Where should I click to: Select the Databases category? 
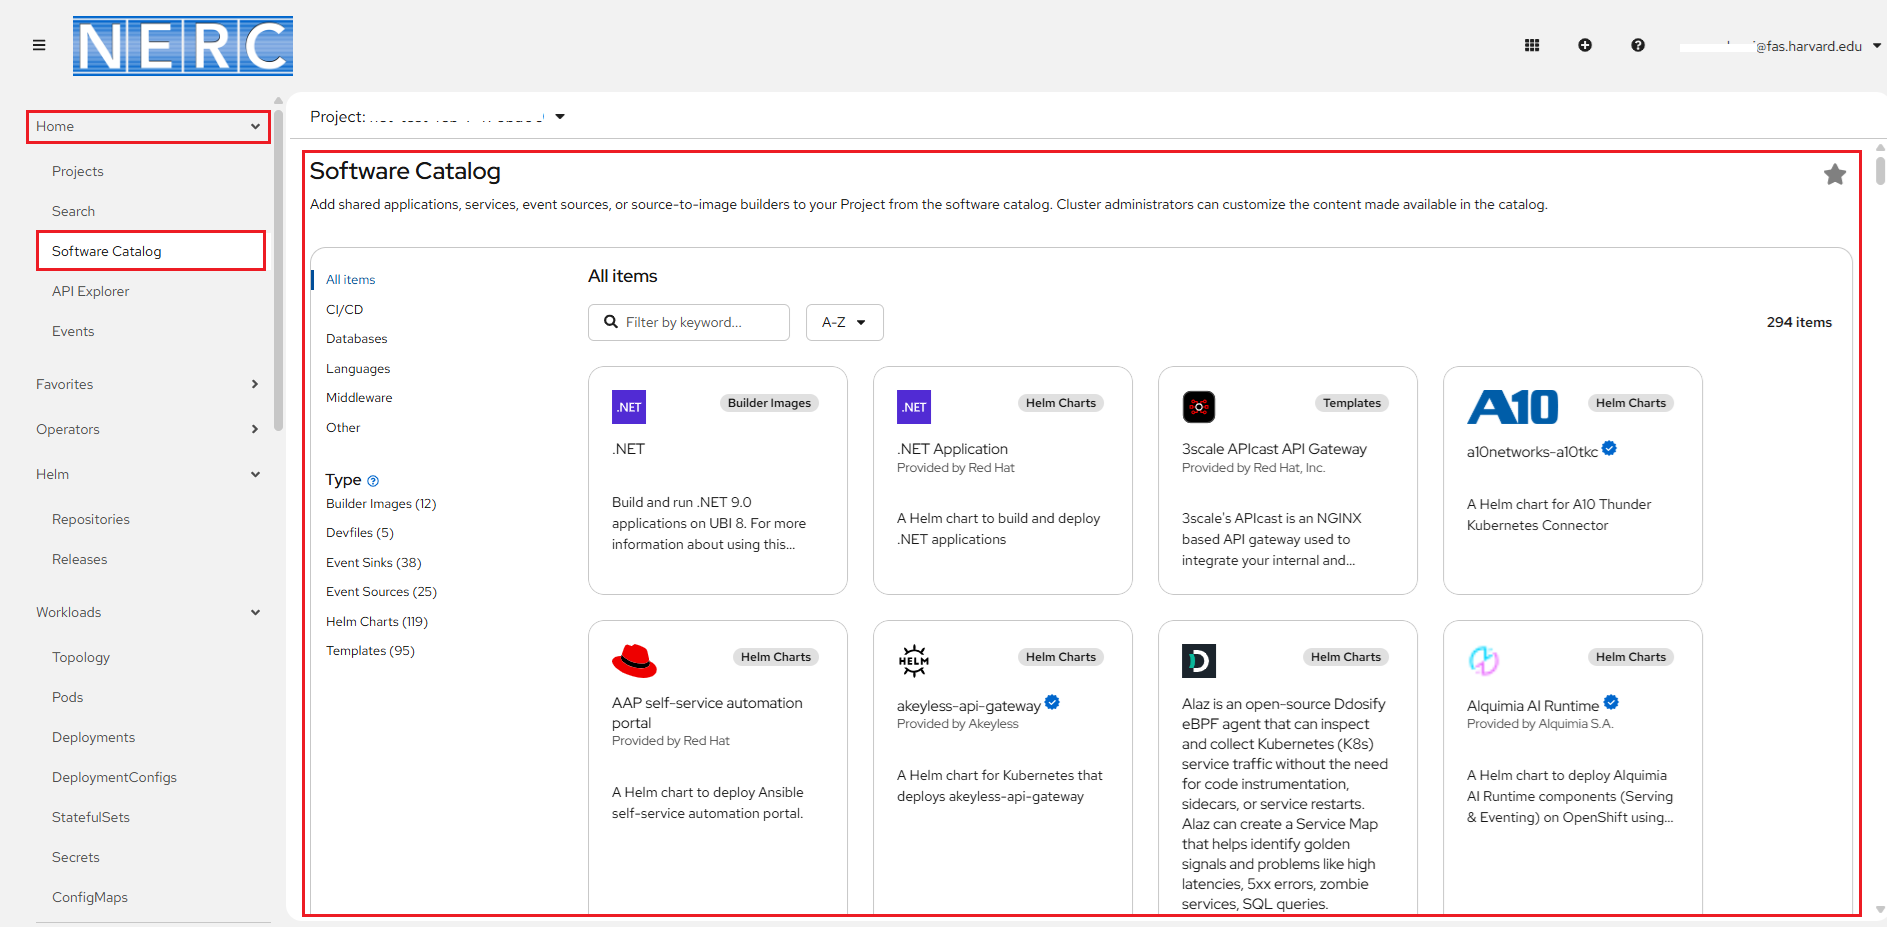tap(356, 339)
